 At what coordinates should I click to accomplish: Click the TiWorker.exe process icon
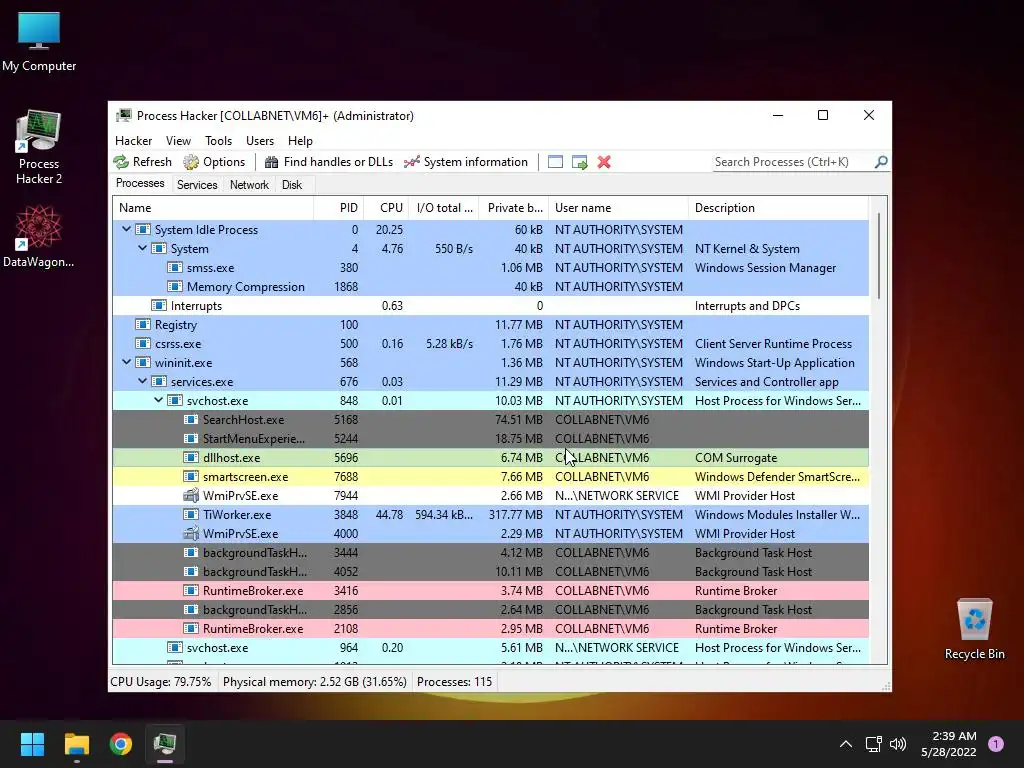[x=191, y=514]
